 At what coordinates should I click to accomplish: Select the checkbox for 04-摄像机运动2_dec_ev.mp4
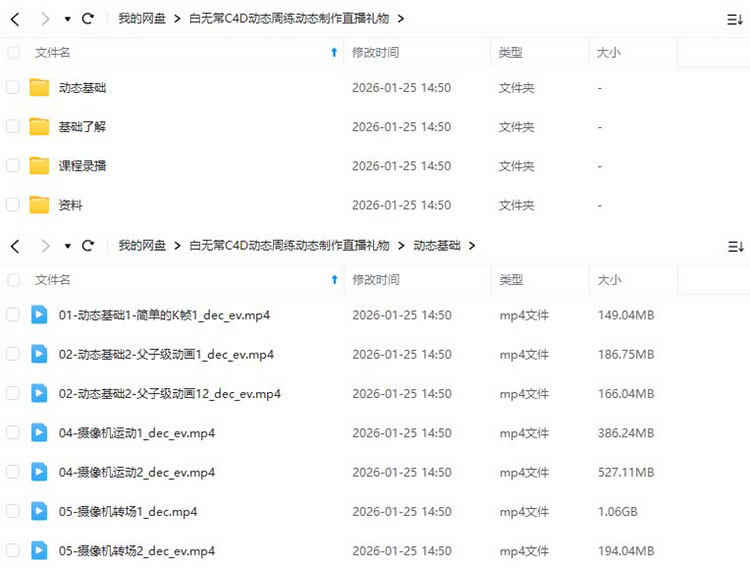click(x=13, y=472)
